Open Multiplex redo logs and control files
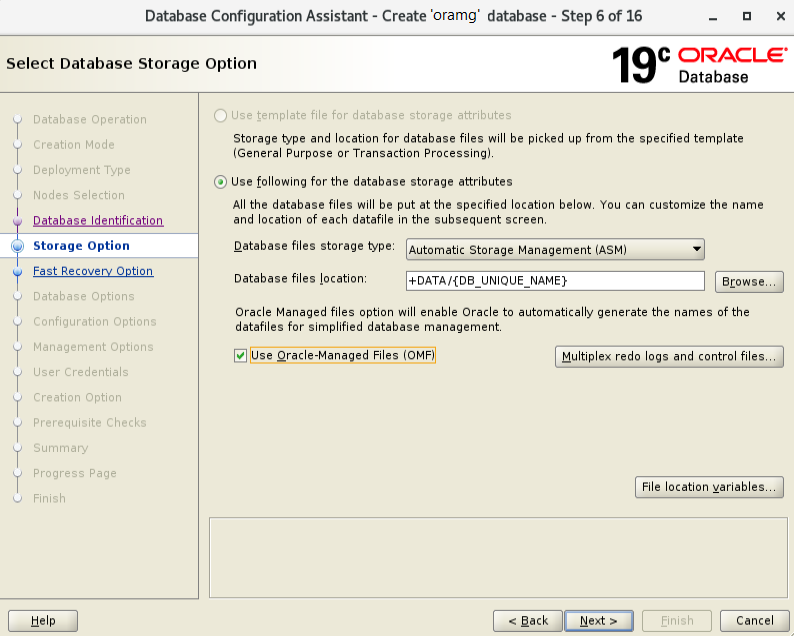 [x=669, y=356]
